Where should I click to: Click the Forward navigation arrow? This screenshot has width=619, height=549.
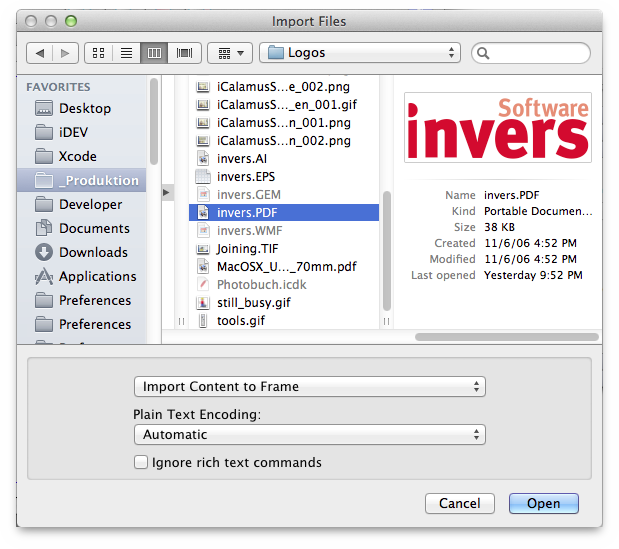[64, 53]
